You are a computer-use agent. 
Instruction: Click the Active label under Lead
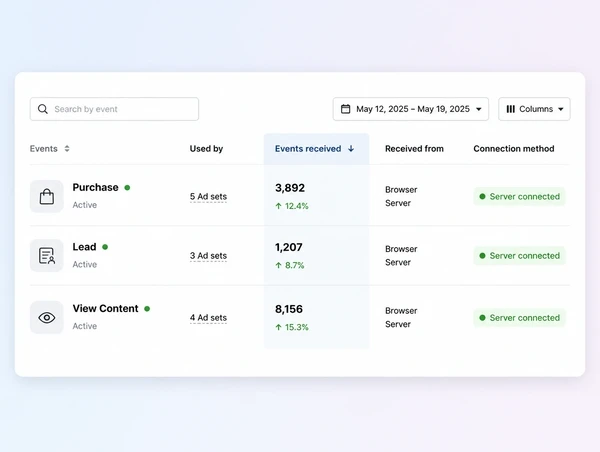point(85,264)
